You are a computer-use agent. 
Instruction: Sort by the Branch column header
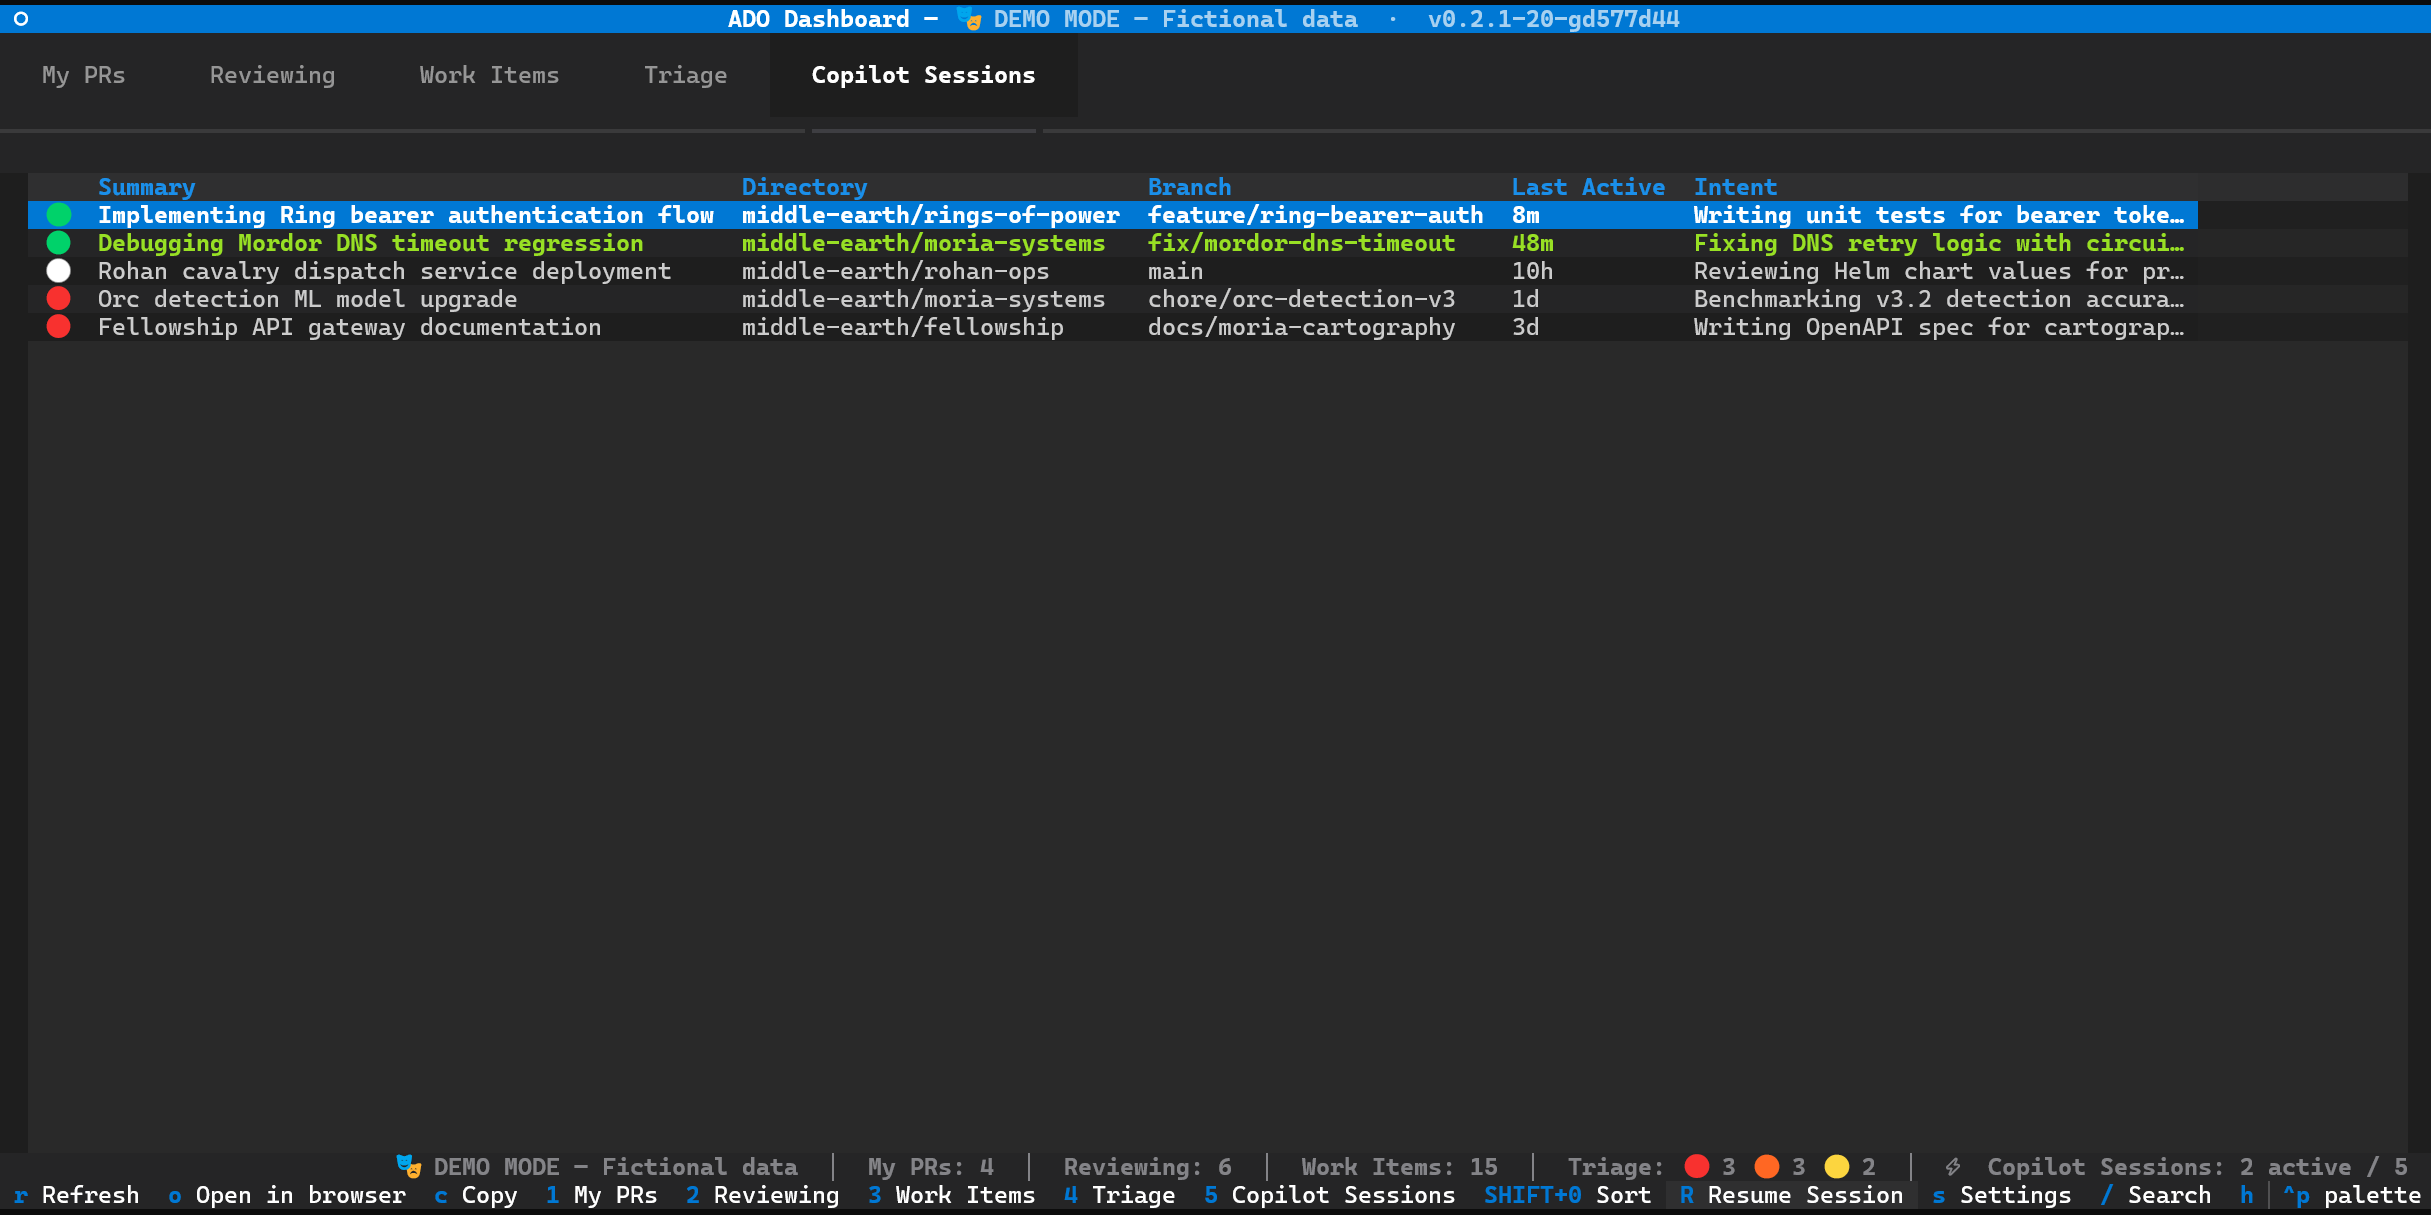1190,187
